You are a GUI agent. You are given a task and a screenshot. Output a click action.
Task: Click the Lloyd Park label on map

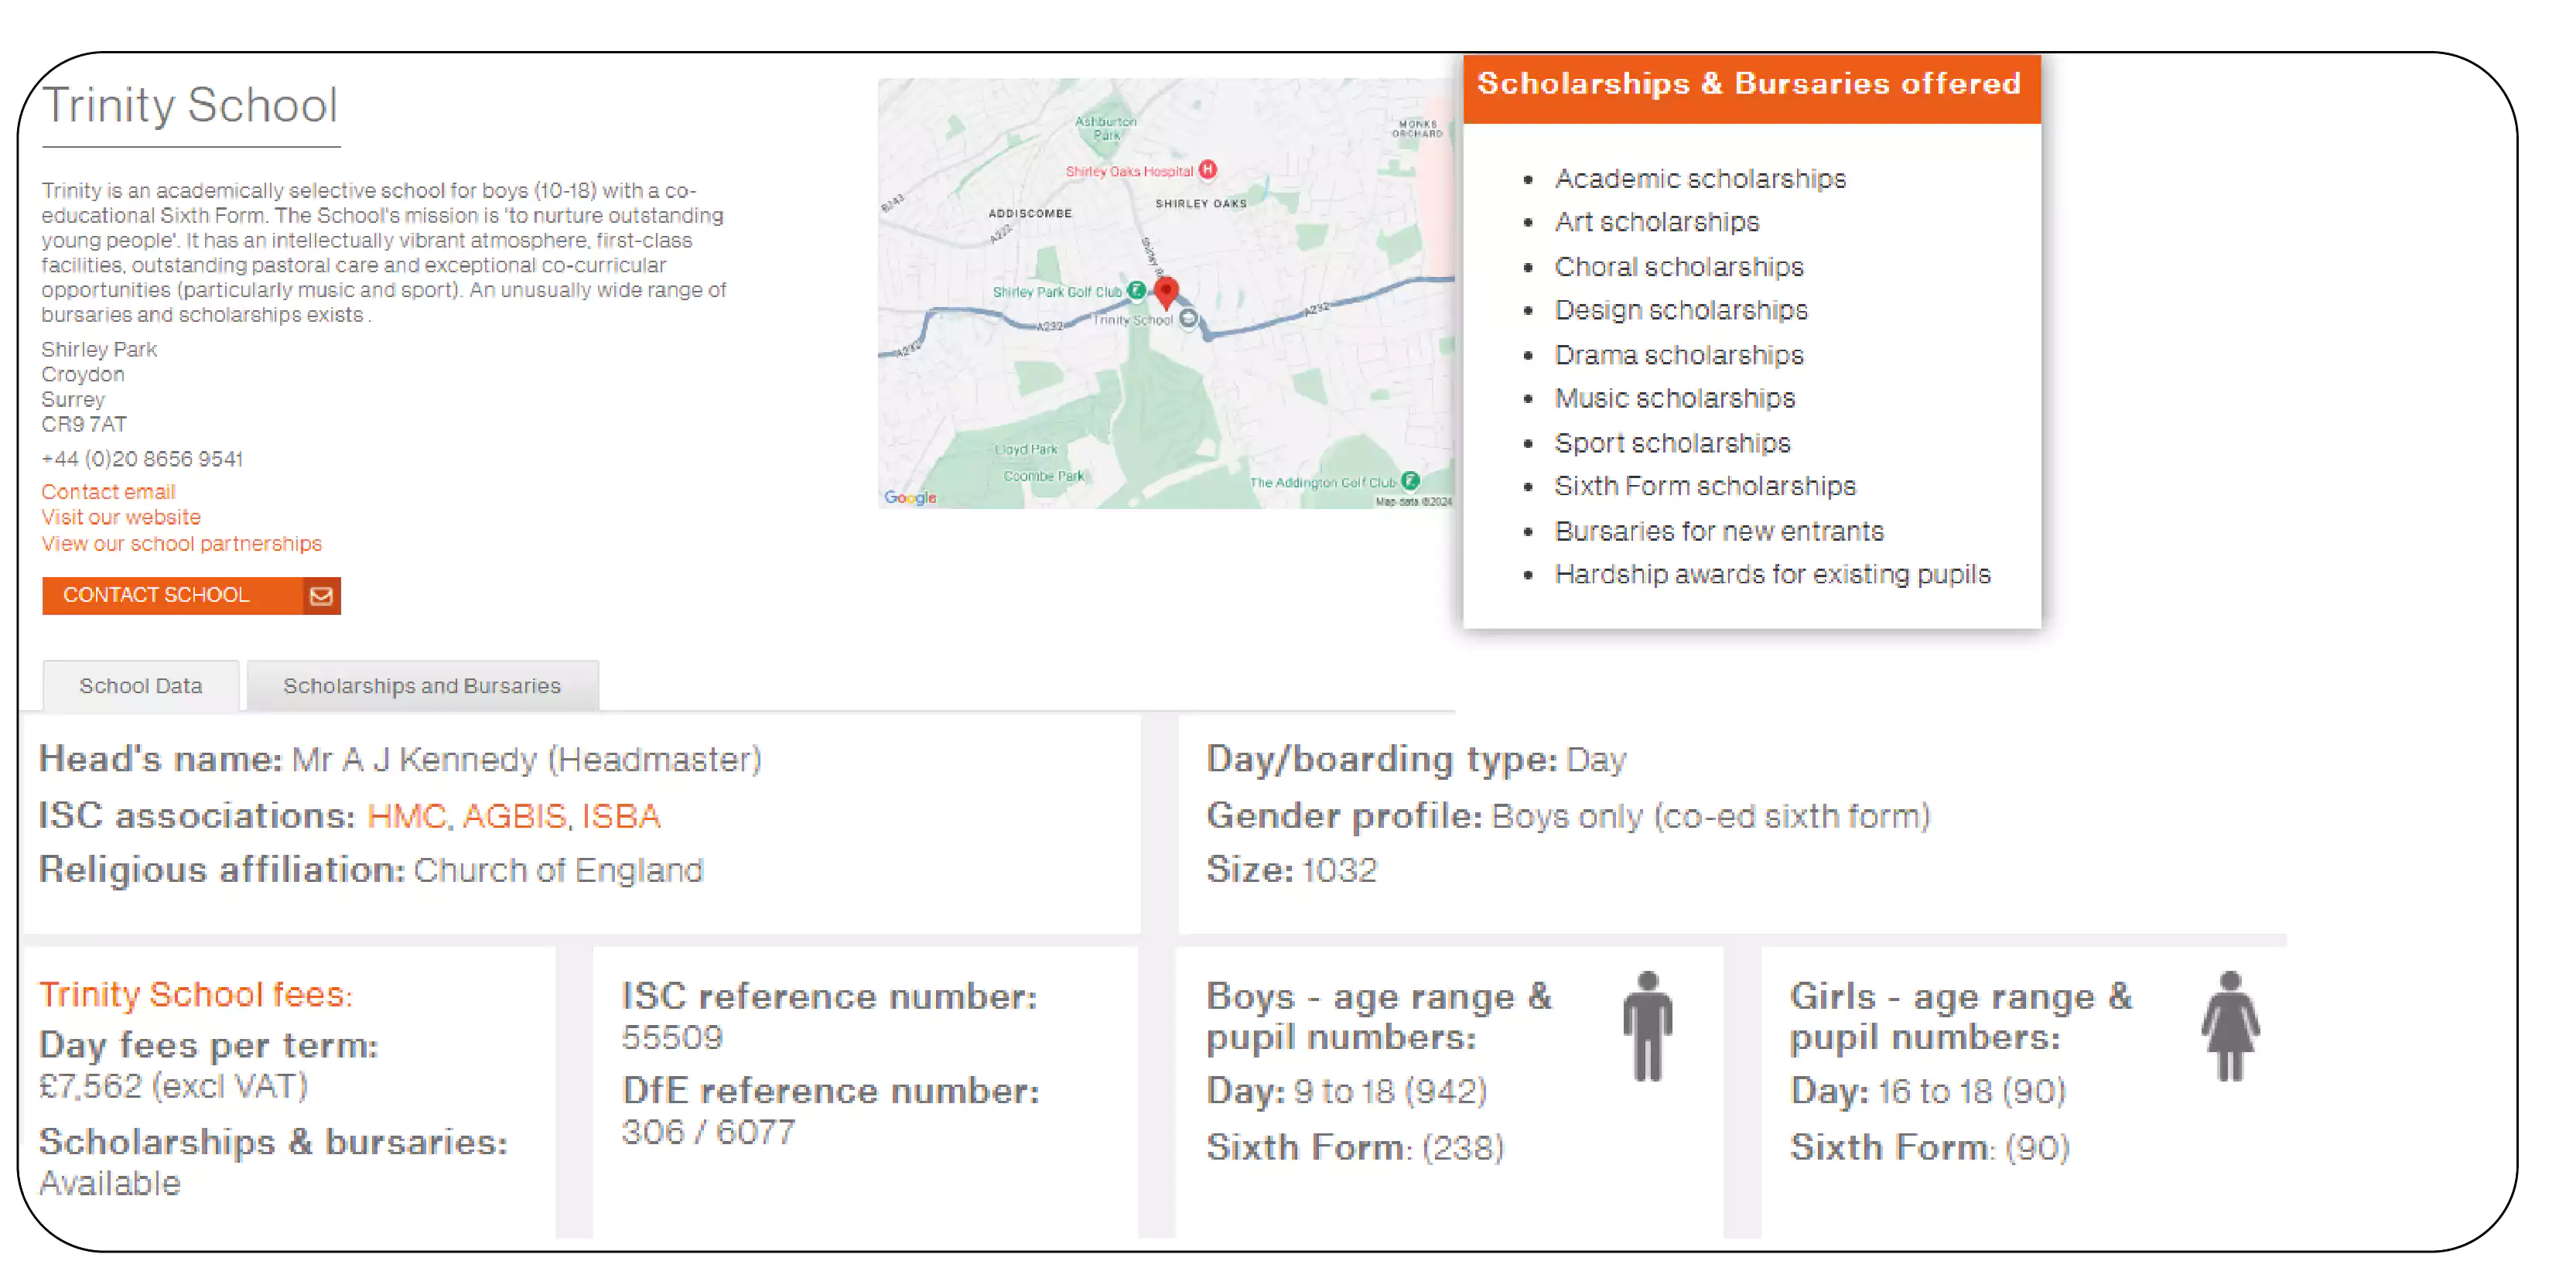tap(1025, 450)
